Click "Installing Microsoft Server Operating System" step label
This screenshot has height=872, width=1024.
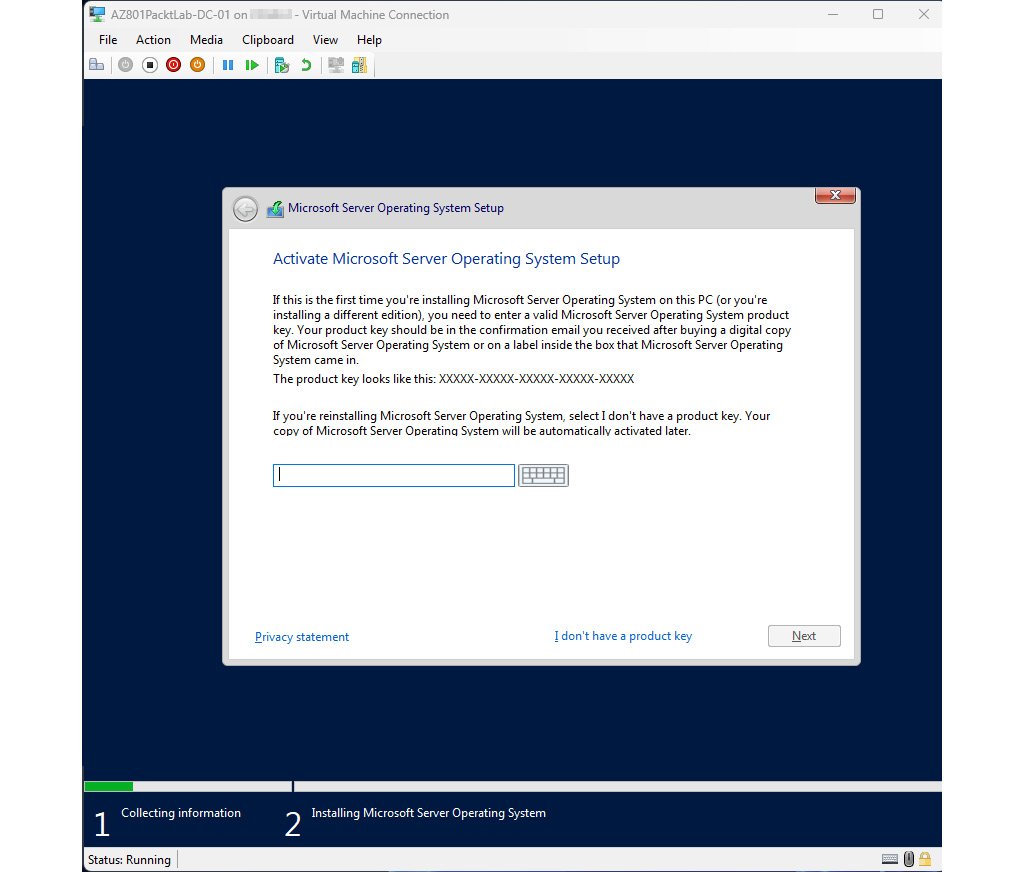click(x=428, y=813)
